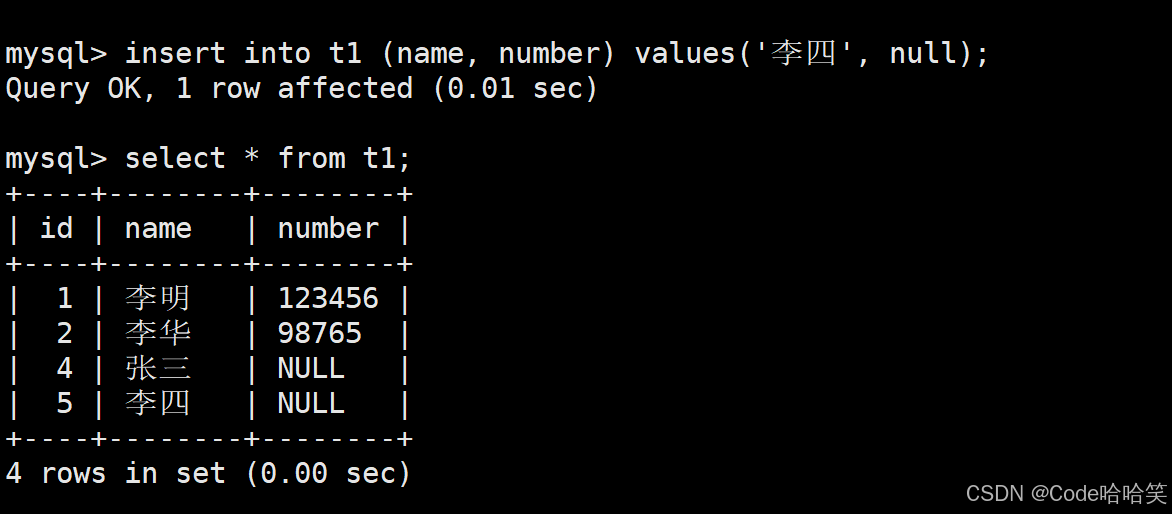Viewport: 1172px width, 514px height.
Task: Click the 李明 name cell
Action: point(158,299)
